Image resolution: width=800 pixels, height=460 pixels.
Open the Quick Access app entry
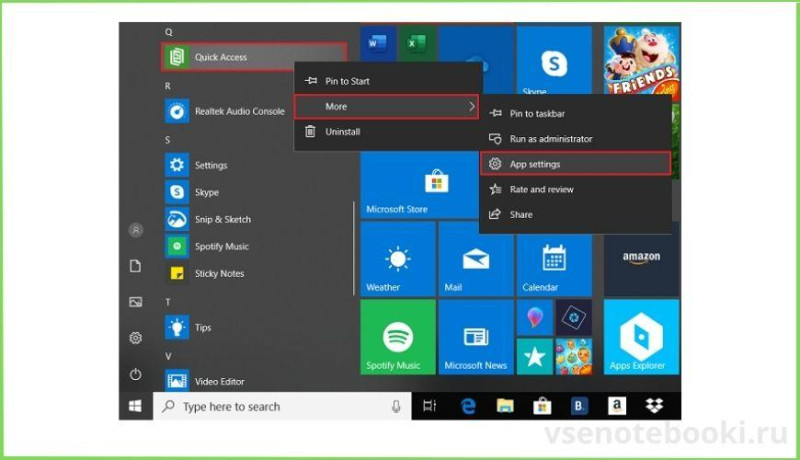tap(254, 57)
